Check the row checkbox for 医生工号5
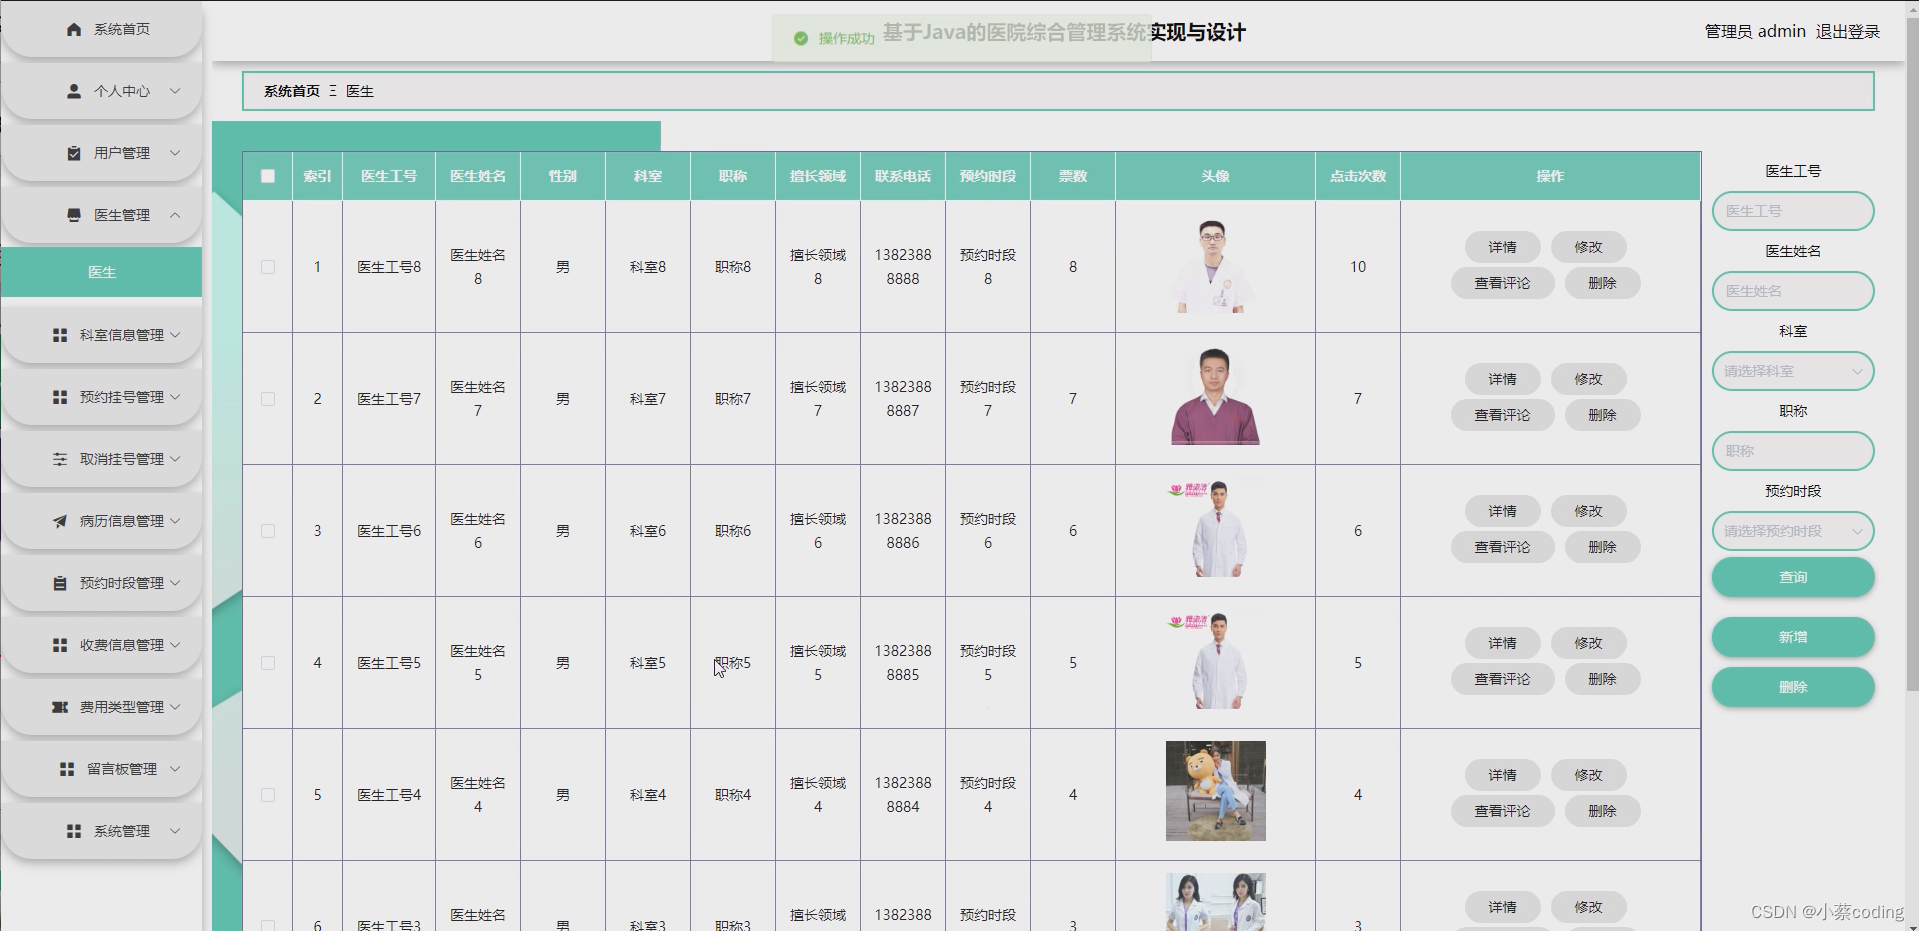 (x=268, y=663)
